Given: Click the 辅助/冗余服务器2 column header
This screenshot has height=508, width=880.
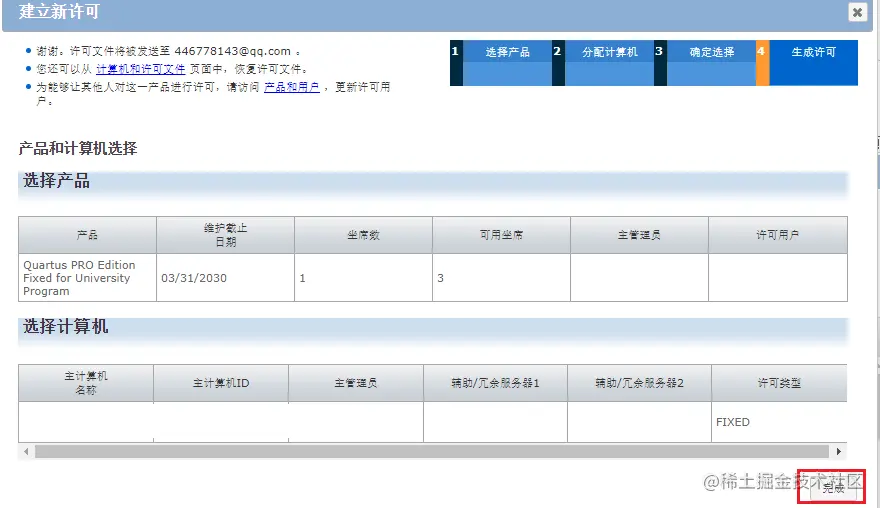Looking at the screenshot, I should [x=639, y=383].
